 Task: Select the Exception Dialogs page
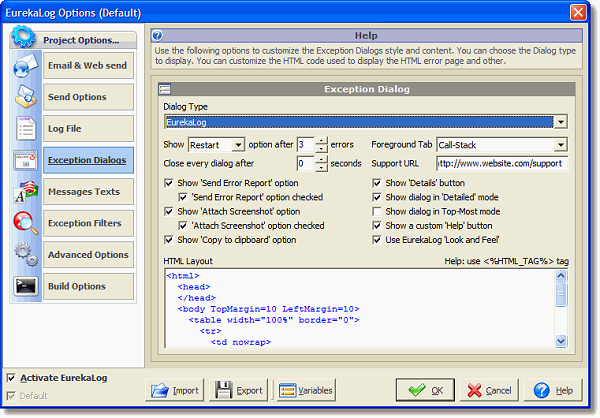click(88, 160)
